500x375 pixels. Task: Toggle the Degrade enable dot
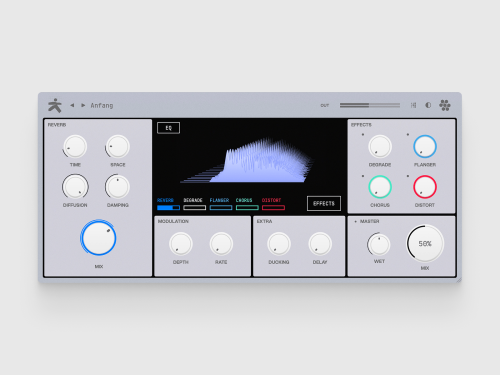pos(363,135)
